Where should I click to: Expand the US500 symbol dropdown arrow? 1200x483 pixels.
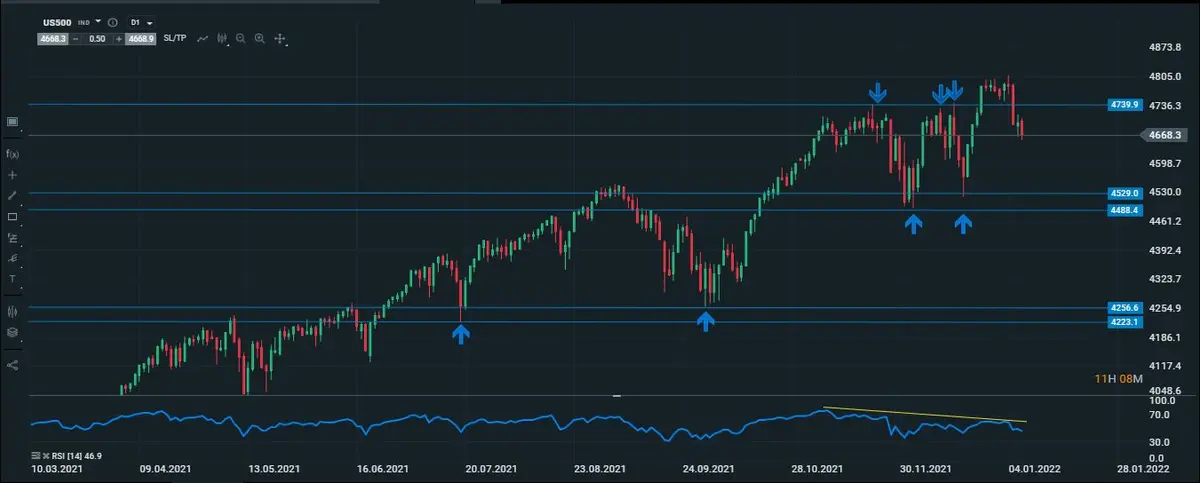[98, 21]
